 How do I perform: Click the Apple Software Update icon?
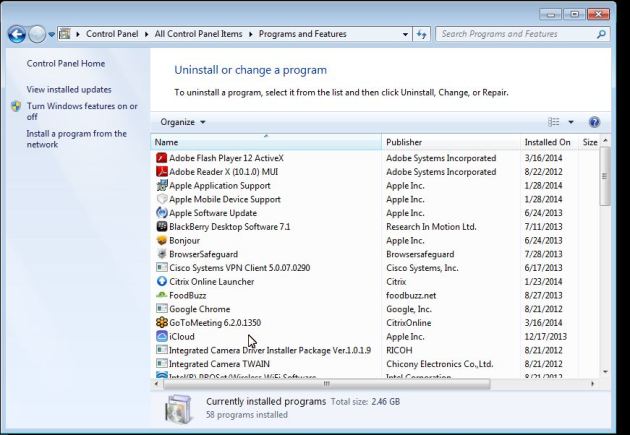point(162,213)
